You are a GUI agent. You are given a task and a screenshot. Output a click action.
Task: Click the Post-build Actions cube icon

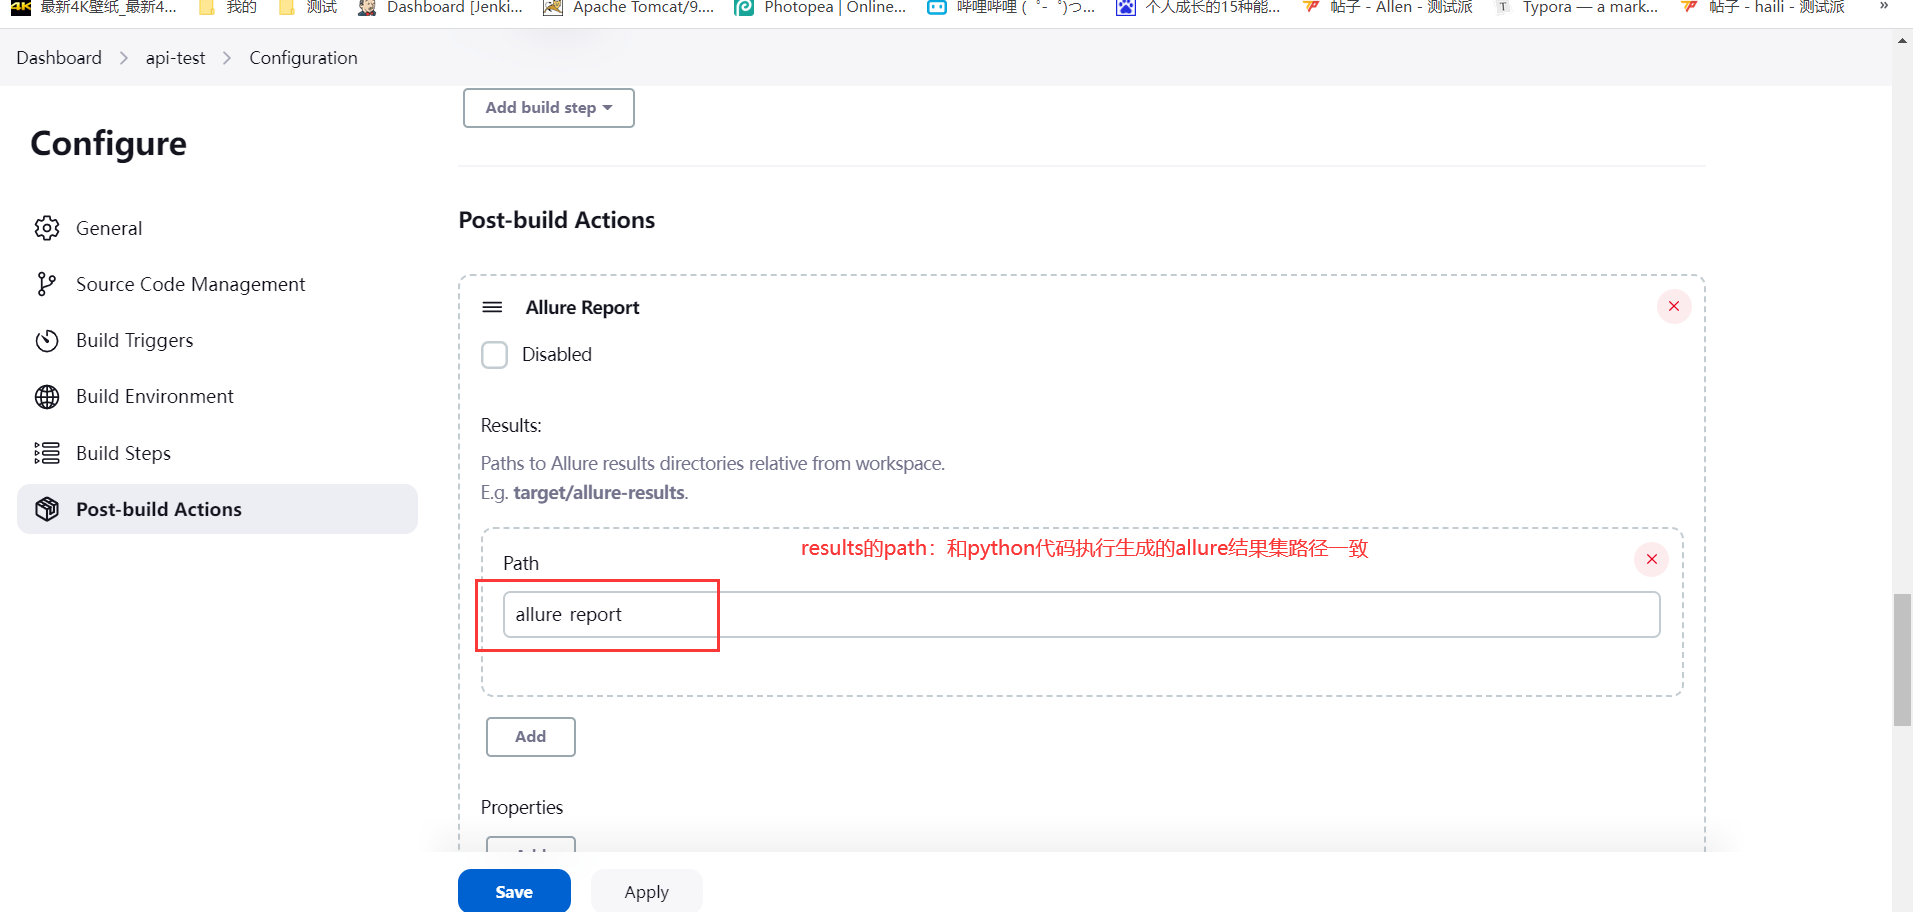(47, 509)
